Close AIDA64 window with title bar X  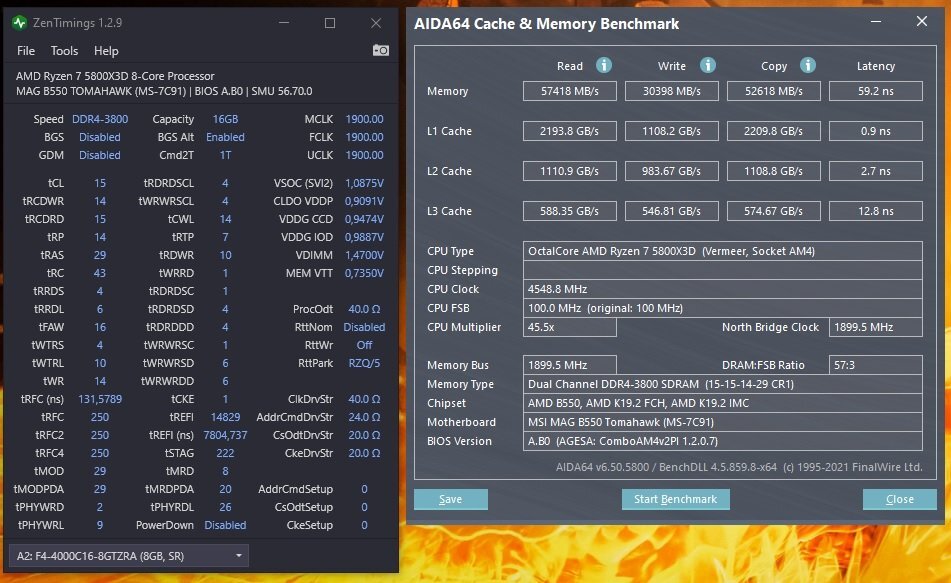922,22
